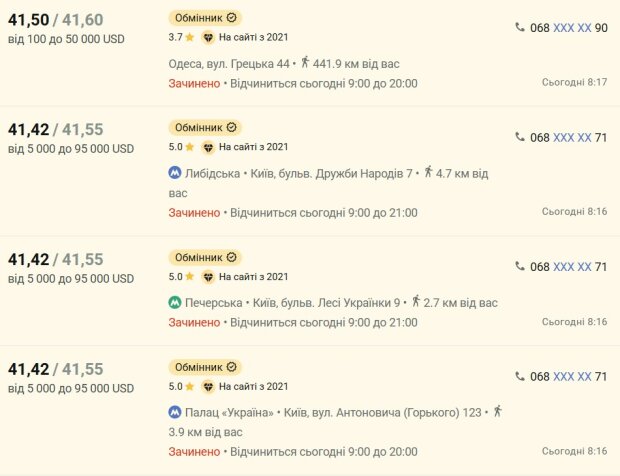Click phone icon in the Либідська listing

pos(520,137)
